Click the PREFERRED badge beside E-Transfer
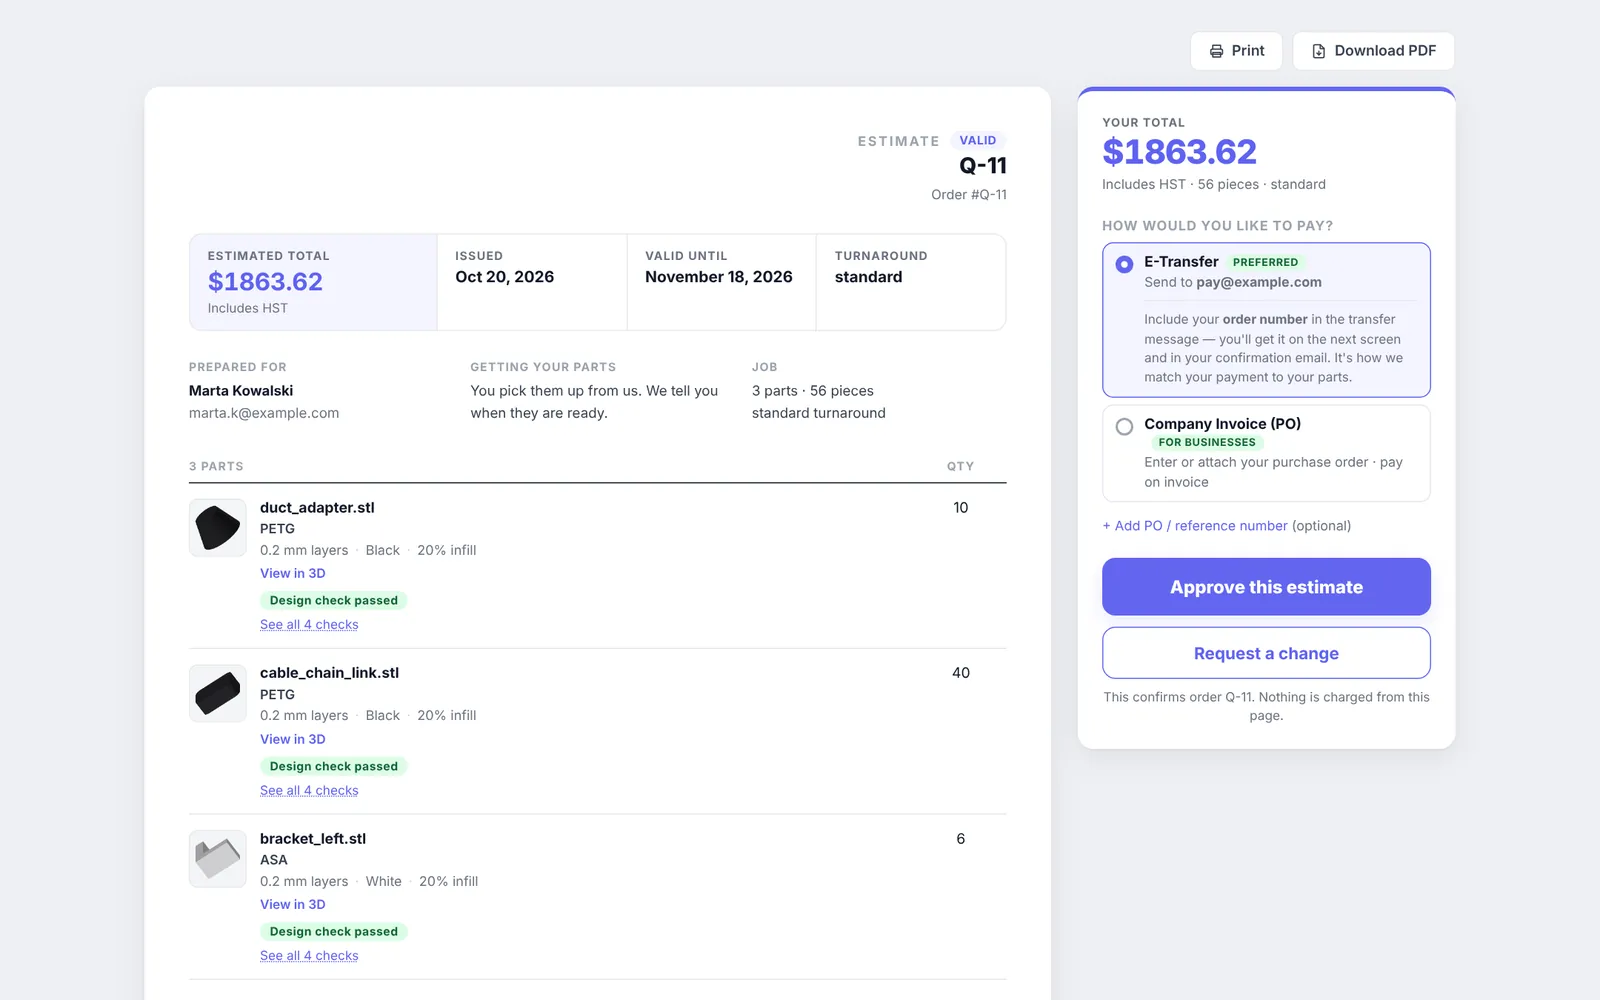This screenshot has width=1600, height=1000. click(1265, 262)
